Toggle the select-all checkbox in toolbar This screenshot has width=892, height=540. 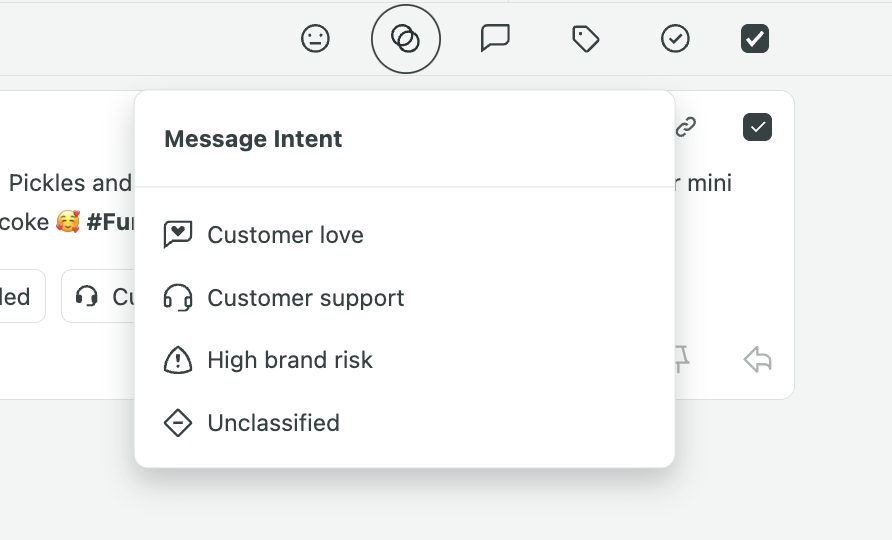[x=755, y=39]
